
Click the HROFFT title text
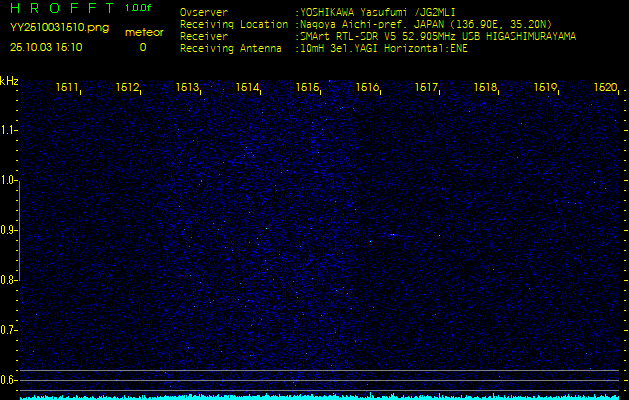(x=59, y=8)
